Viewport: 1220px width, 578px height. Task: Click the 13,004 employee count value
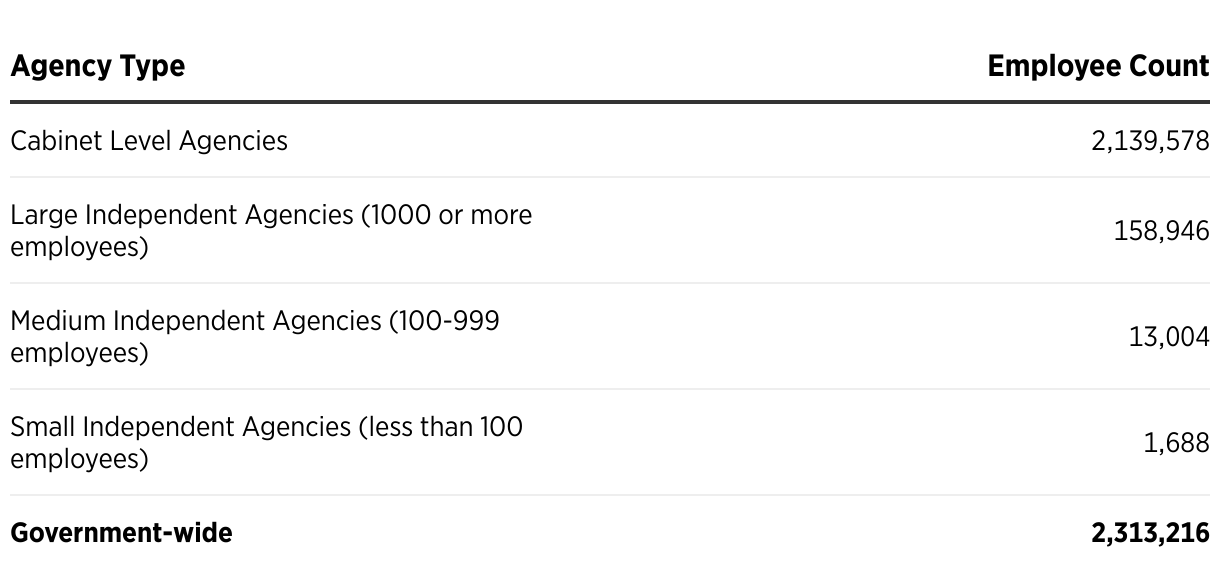pyautogui.click(x=1169, y=338)
